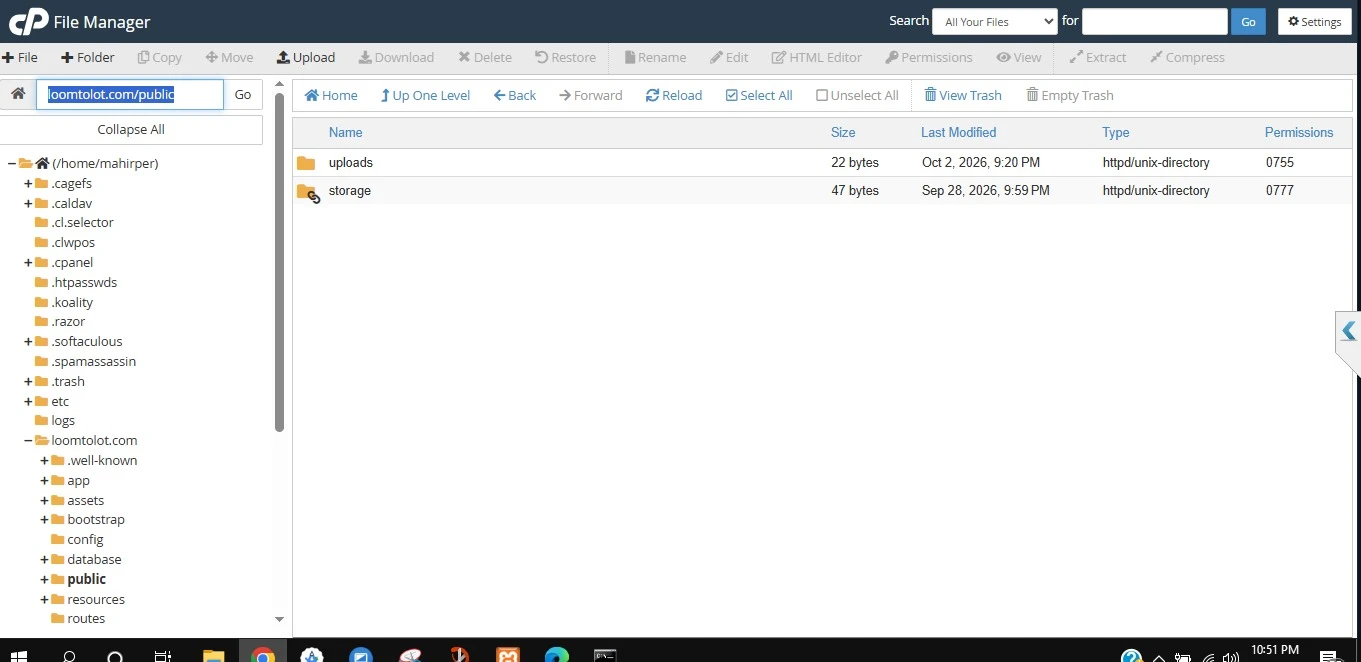
Task: Create a new File from the toolbar
Action: (20, 57)
